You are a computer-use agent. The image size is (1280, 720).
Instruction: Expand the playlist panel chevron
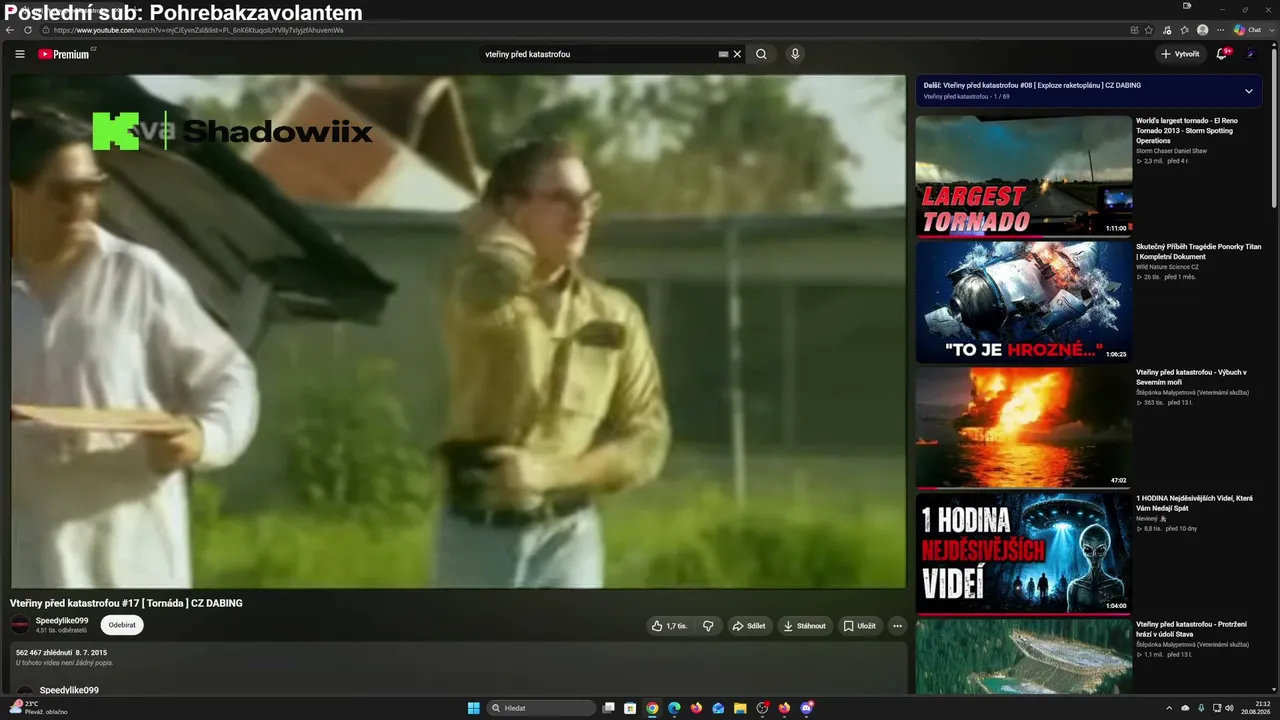coord(1249,91)
